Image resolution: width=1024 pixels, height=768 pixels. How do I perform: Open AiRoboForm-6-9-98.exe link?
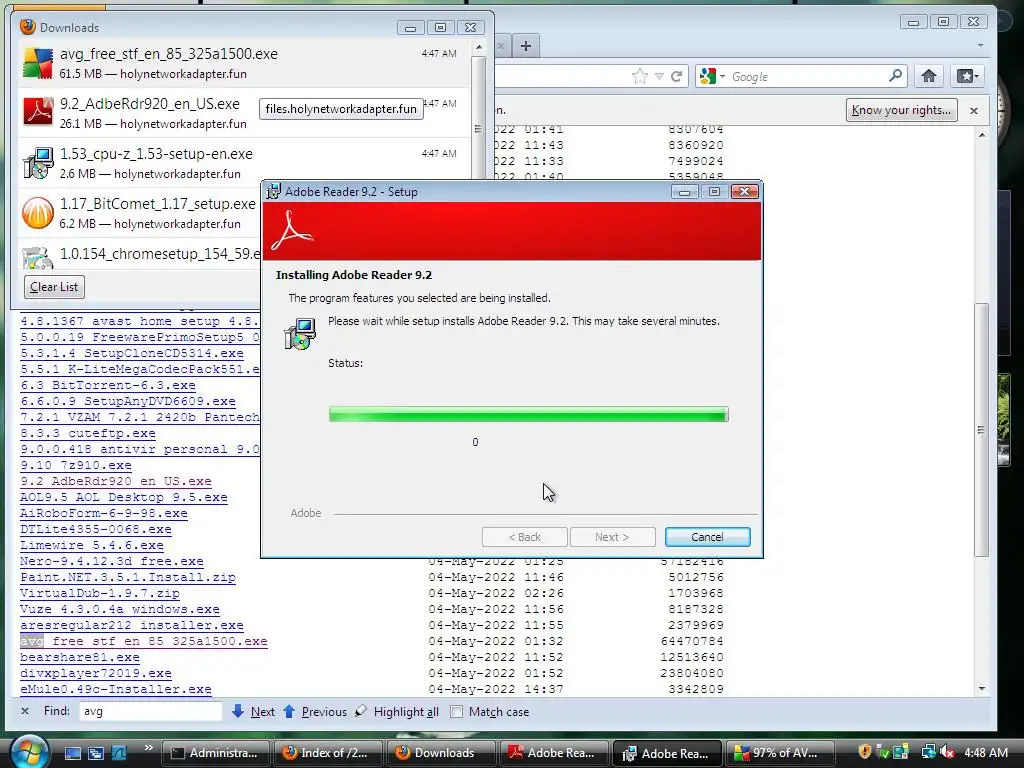104,513
